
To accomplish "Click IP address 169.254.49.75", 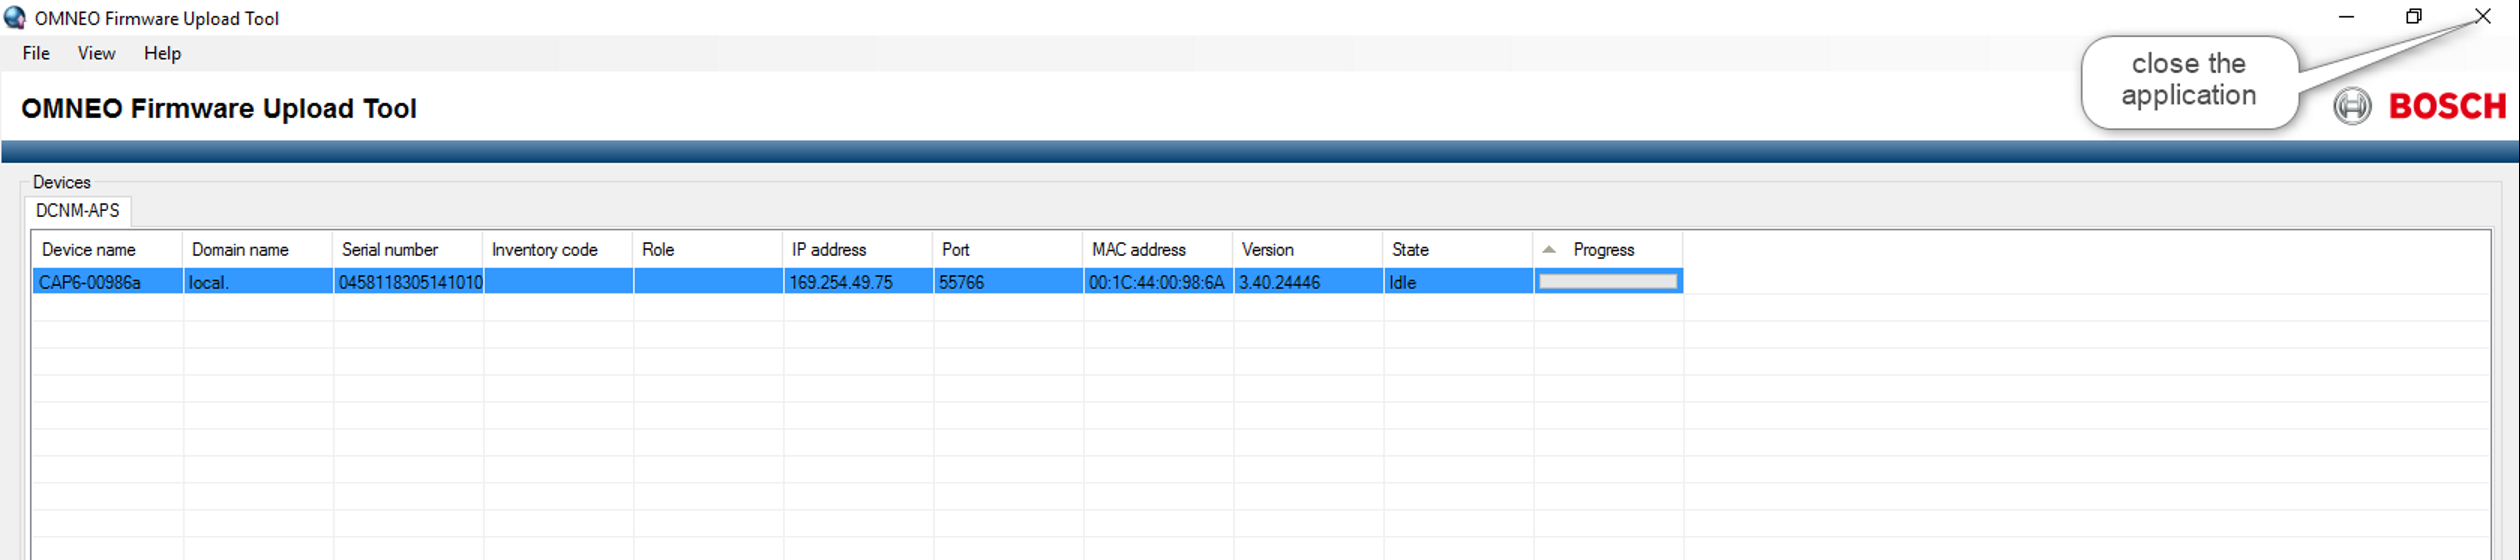I will click(x=858, y=282).
